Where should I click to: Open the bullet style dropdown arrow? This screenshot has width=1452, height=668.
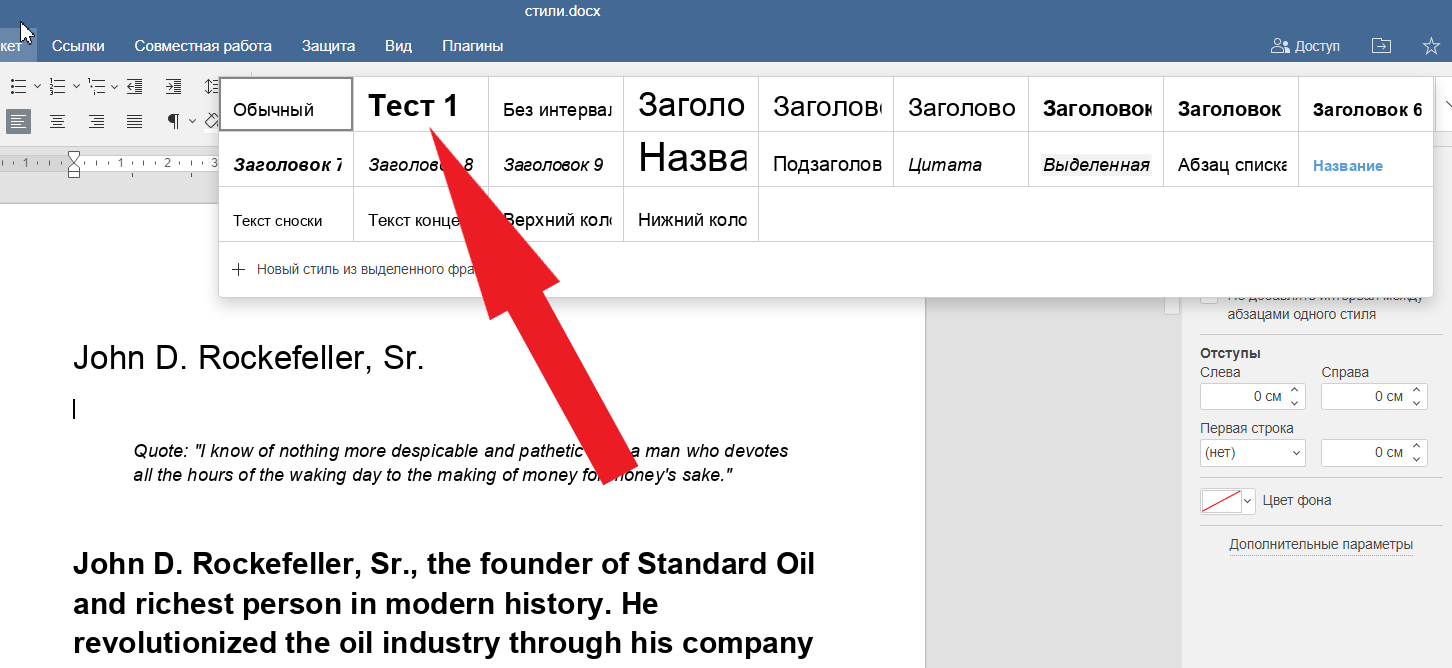37,86
